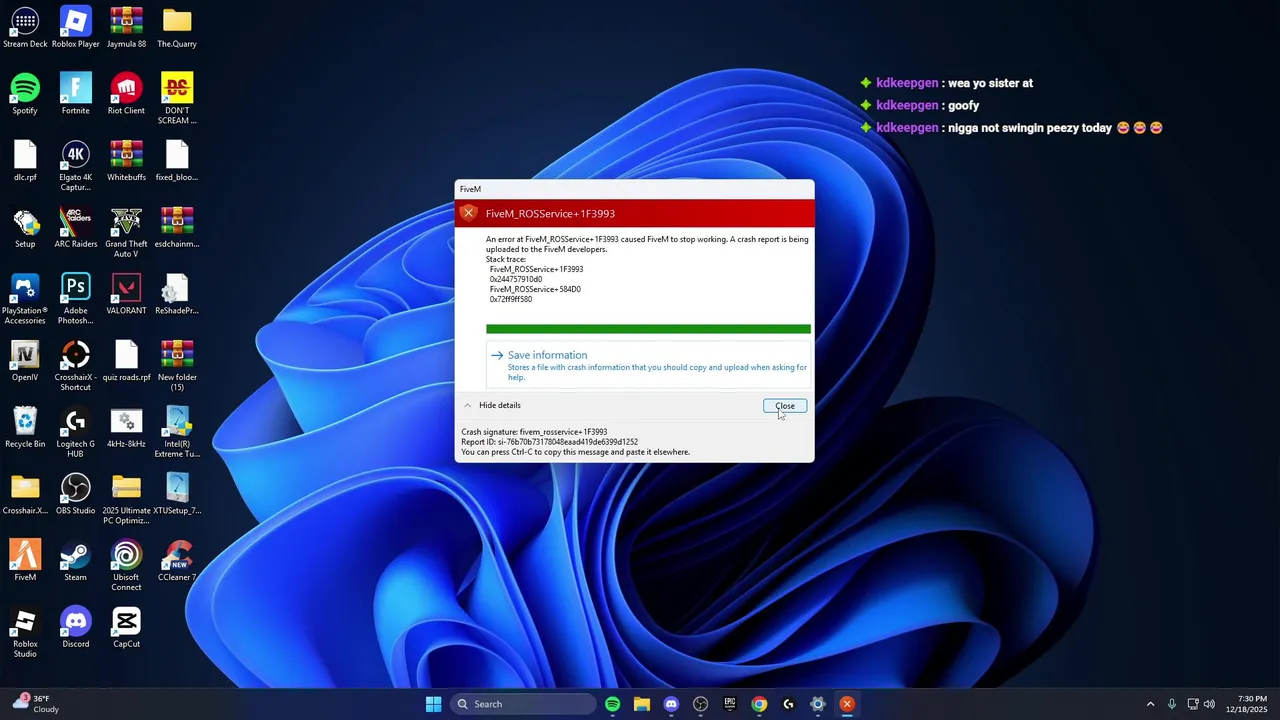1280x720 pixels.
Task: Select the Riot Client desktop icon
Action: 126,94
